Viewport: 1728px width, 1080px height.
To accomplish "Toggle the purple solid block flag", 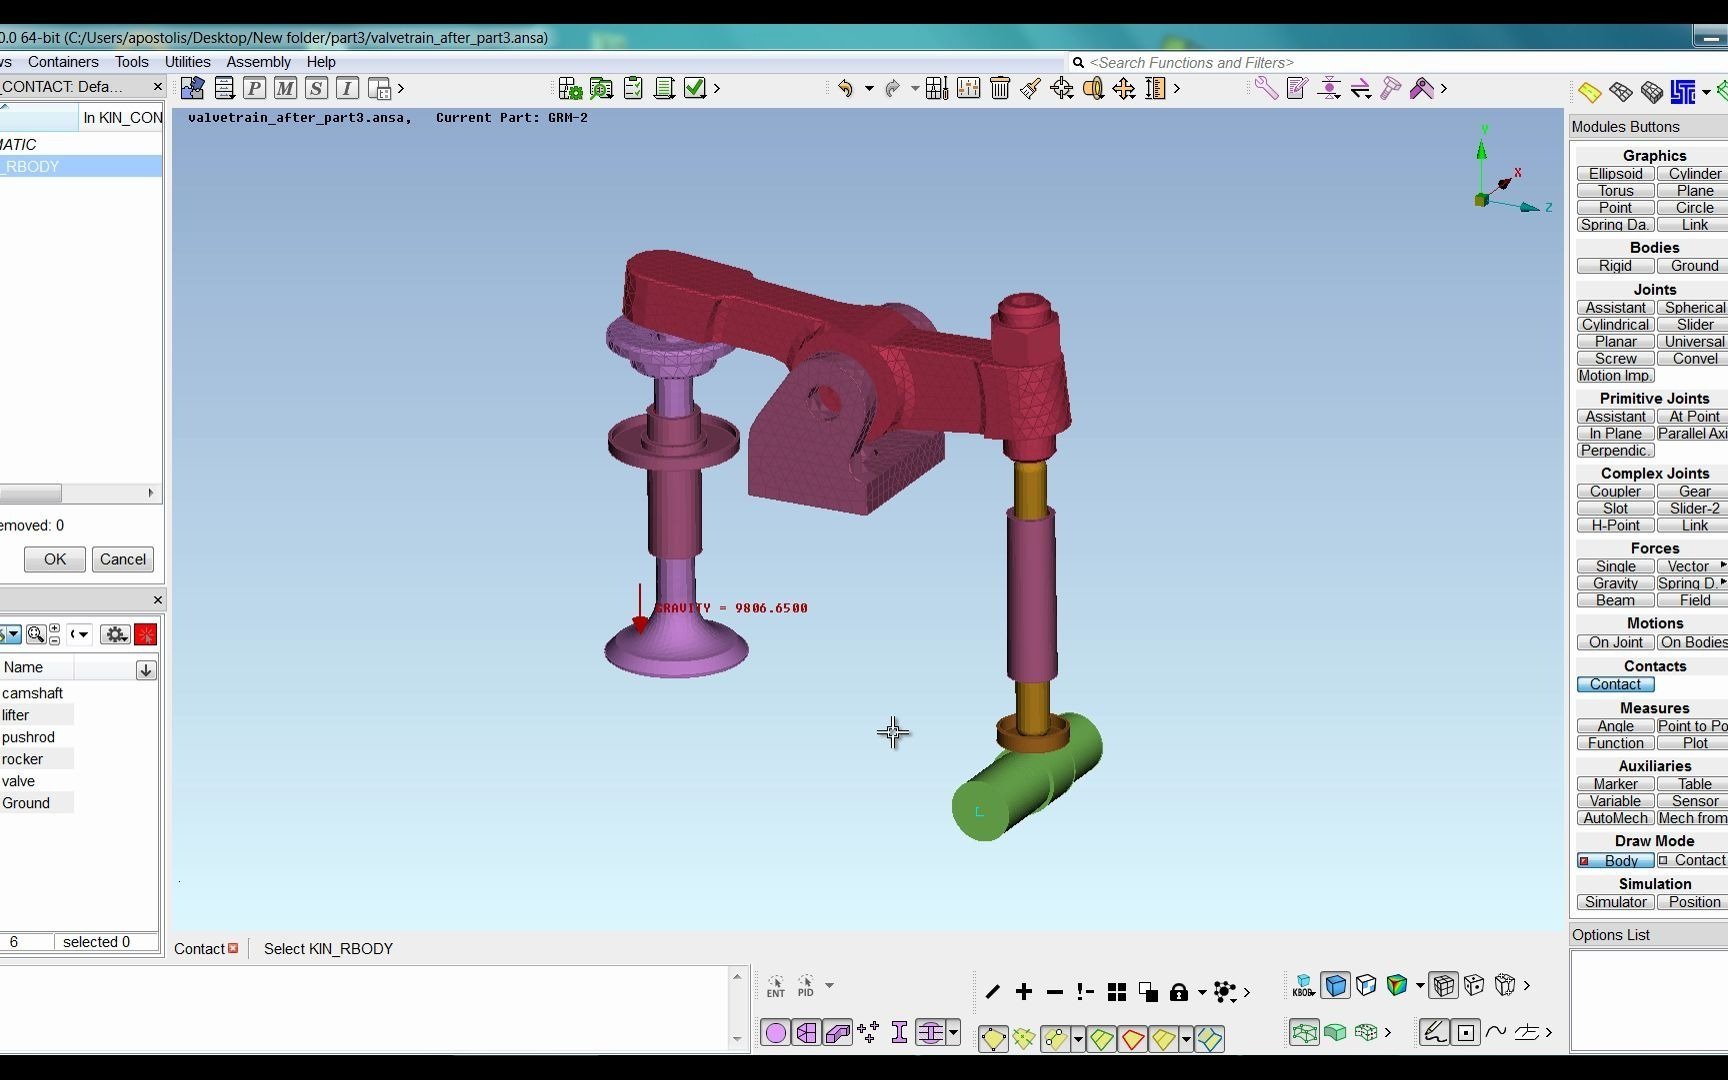I will (x=838, y=1033).
